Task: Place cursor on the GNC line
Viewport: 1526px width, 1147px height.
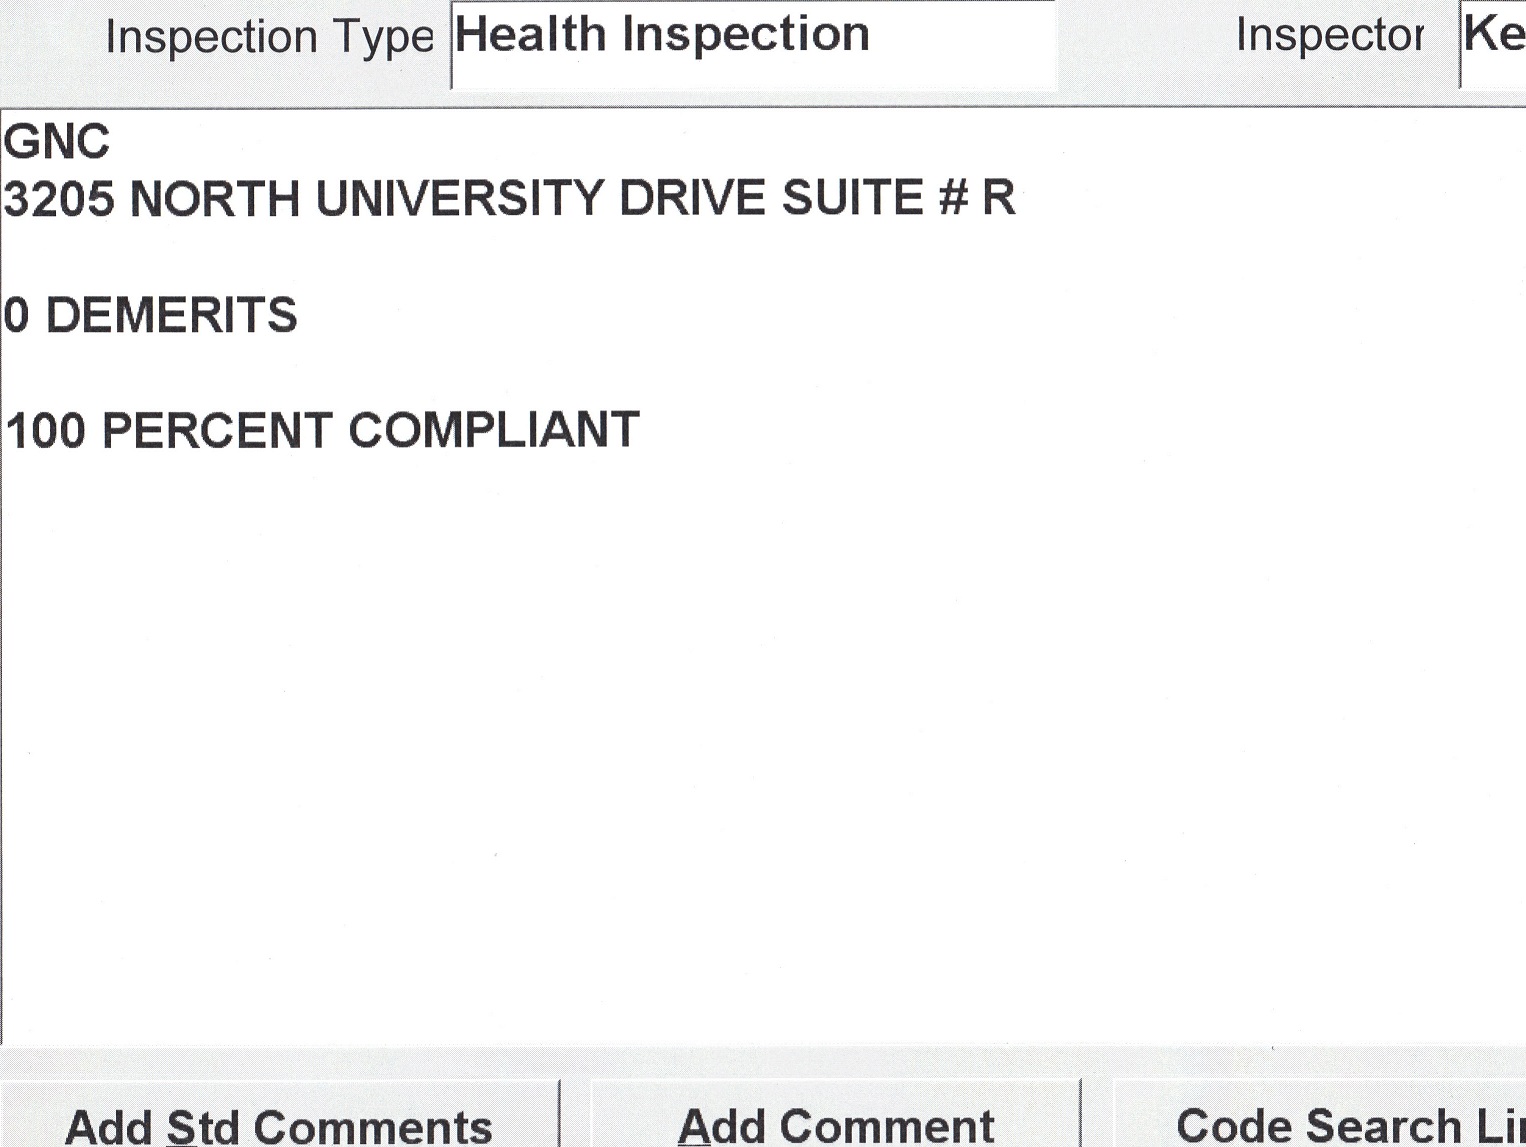Action: point(57,142)
